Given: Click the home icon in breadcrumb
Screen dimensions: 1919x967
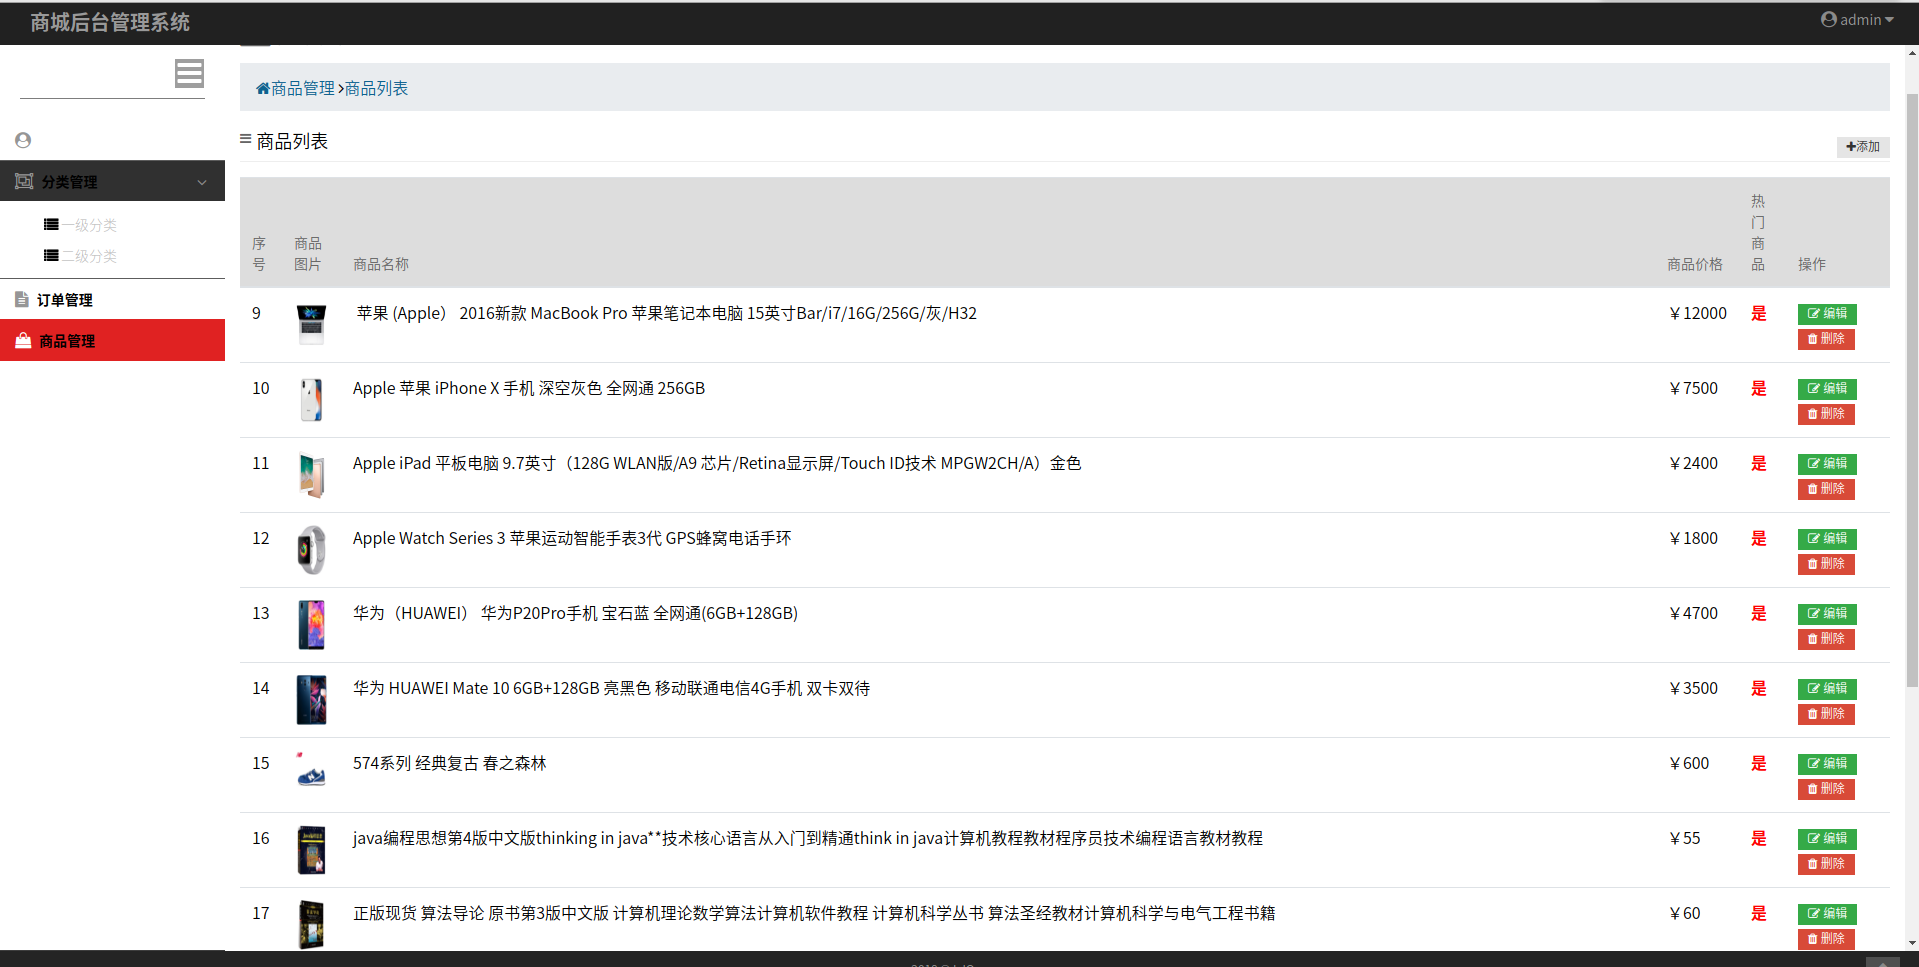Looking at the screenshot, I should 263,88.
